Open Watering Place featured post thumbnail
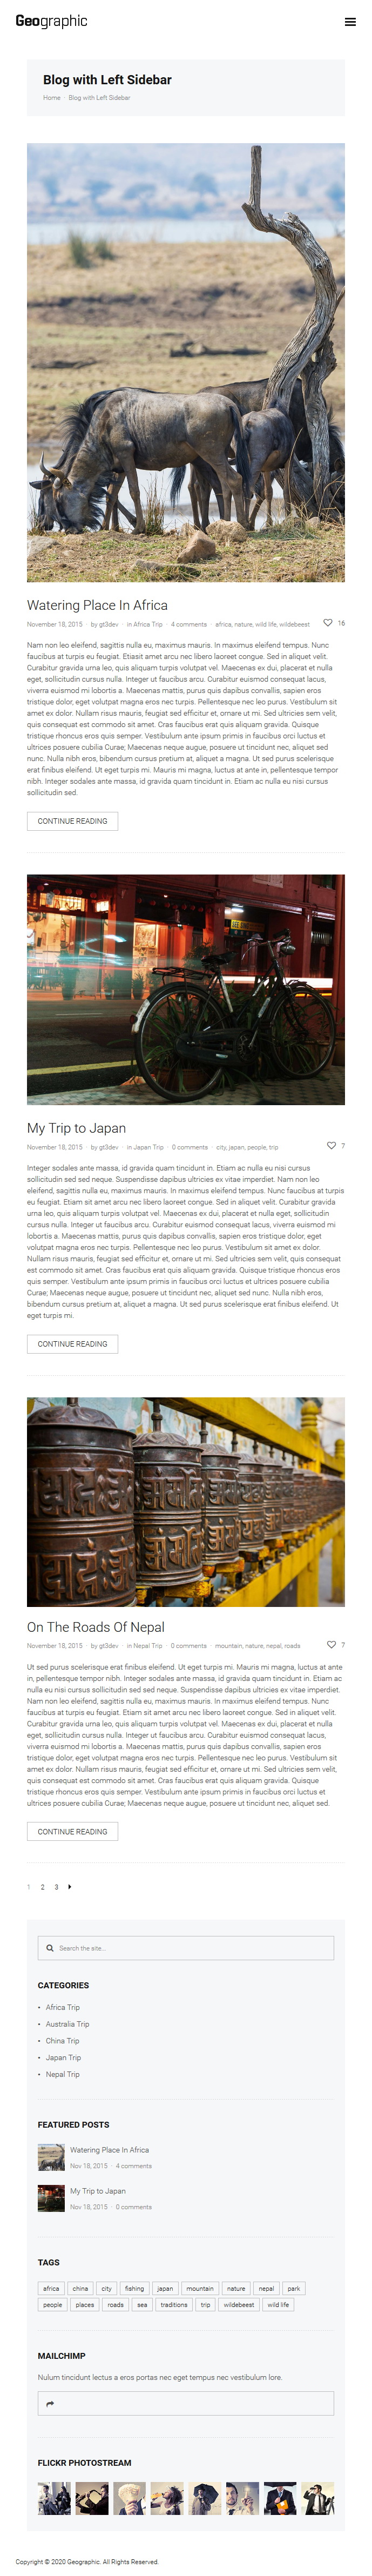The height and width of the screenshot is (2576, 372). [51, 2157]
